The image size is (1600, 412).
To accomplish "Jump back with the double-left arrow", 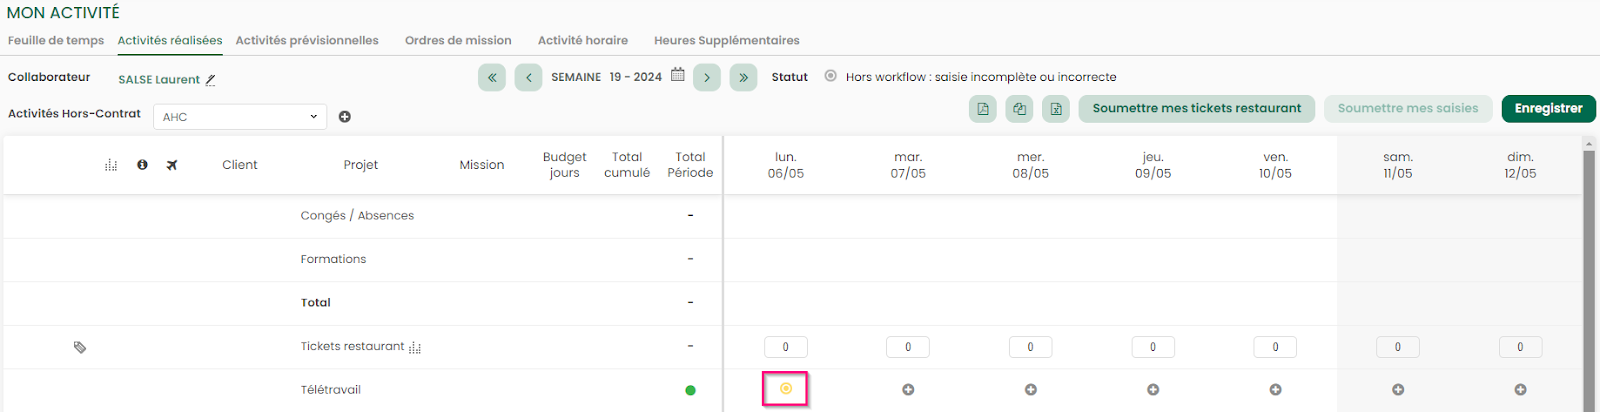I will tap(492, 77).
